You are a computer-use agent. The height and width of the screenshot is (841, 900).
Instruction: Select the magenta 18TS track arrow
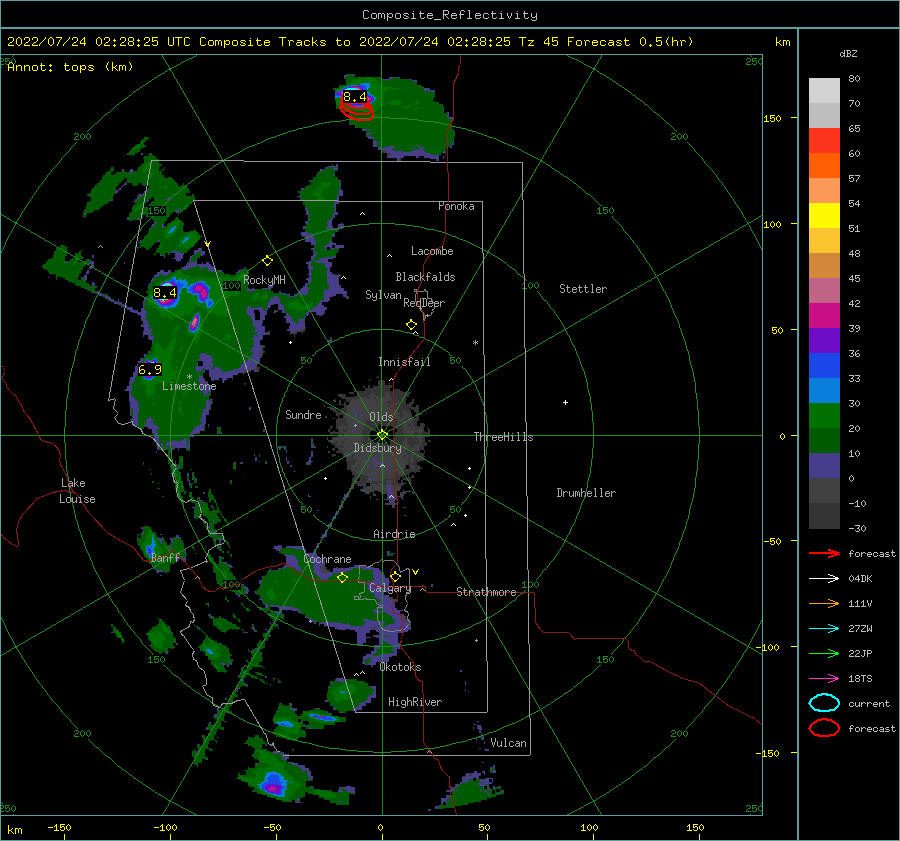[x=824, y=679]
